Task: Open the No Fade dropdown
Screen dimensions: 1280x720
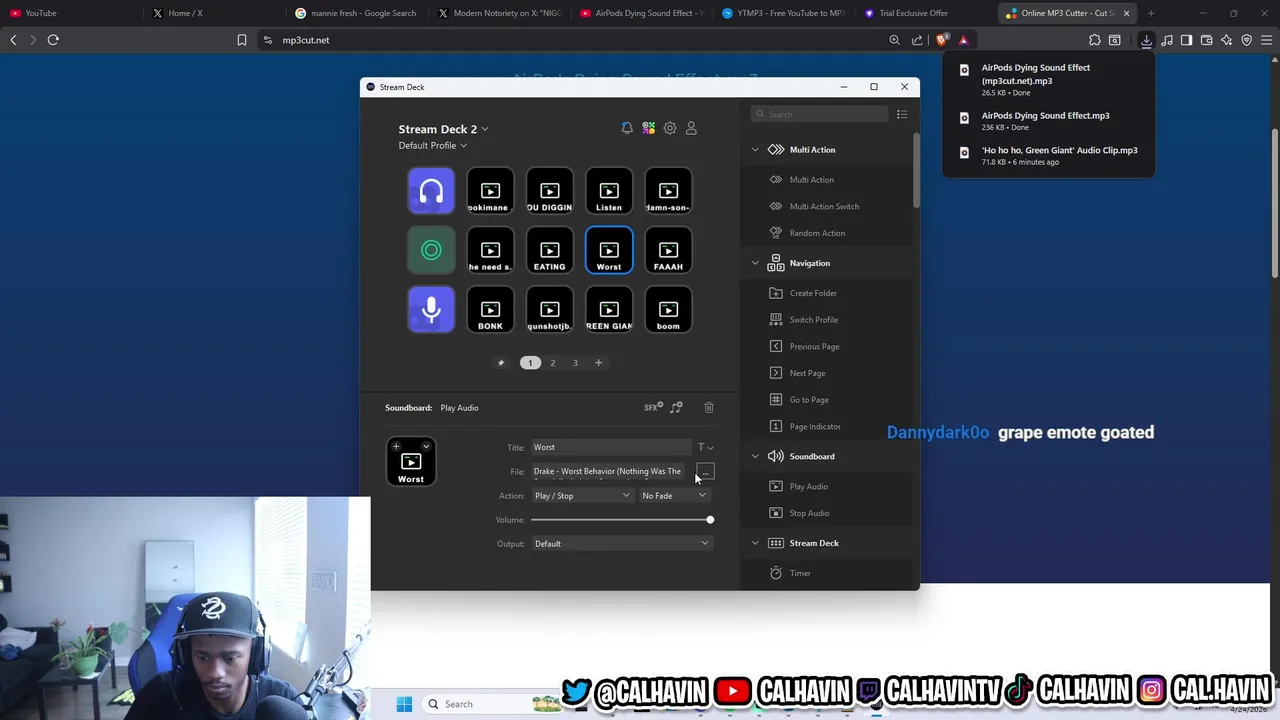Action: (x=674, y=496)
